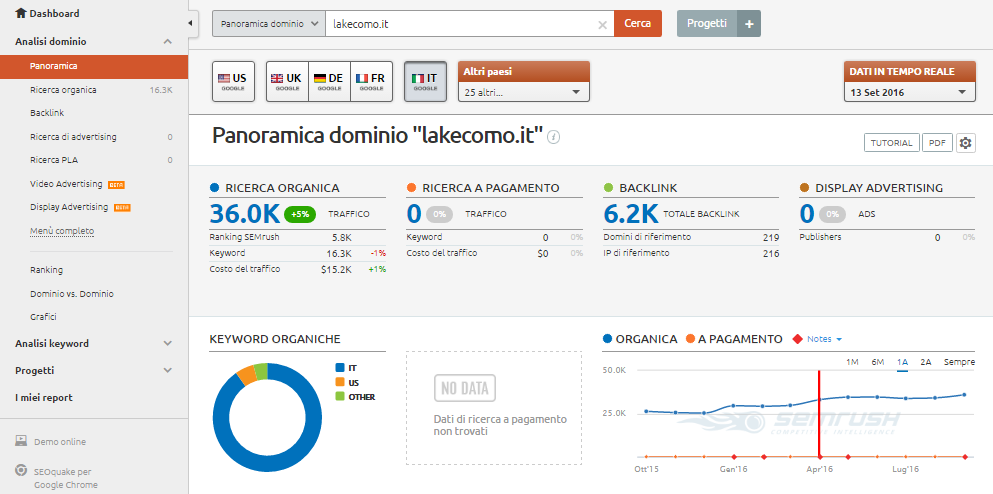Clear the domain search field X

(x=602, y=24)
